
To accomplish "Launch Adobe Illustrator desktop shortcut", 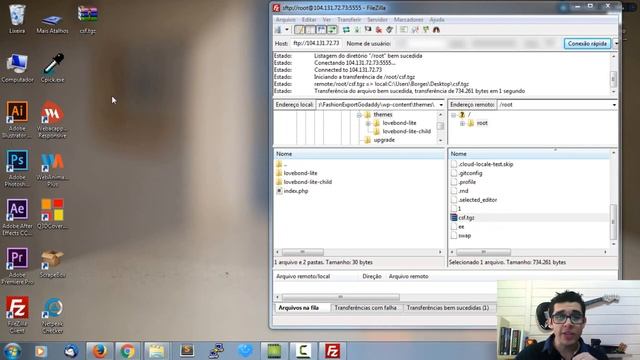I will [17, 120].
